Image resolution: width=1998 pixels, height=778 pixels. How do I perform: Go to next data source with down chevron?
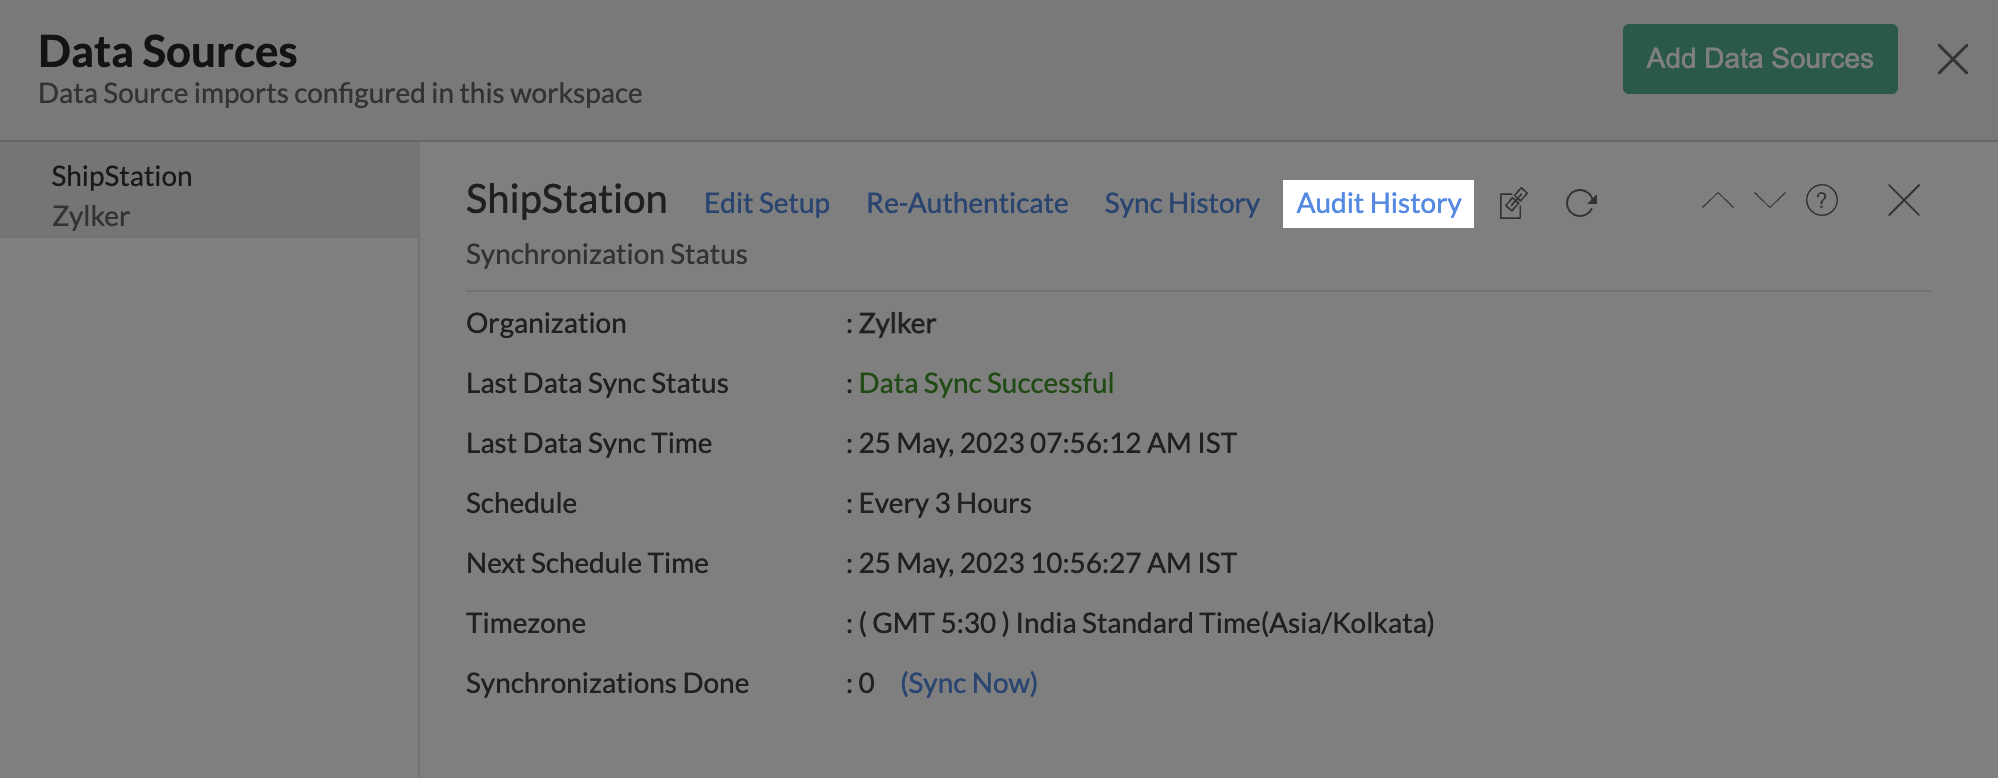pos(1769,201)
